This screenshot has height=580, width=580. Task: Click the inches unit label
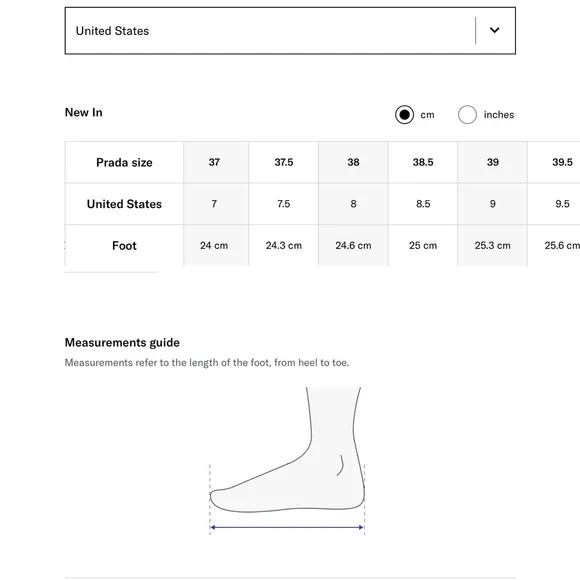point(499,115)
